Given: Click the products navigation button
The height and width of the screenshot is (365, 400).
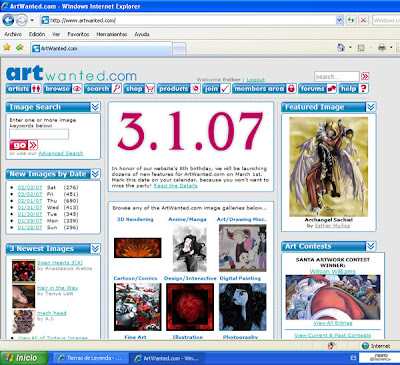Looking at the screenshot, I should 178,89.
